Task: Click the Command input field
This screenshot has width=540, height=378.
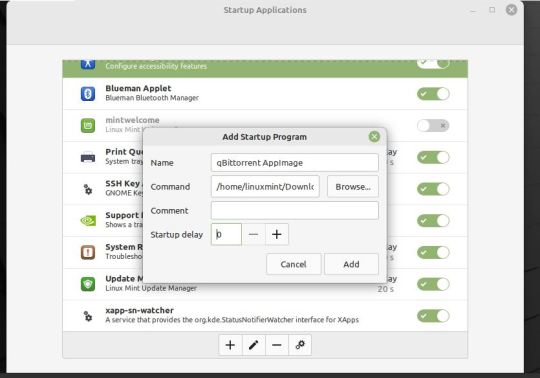Action: point(265,187)
